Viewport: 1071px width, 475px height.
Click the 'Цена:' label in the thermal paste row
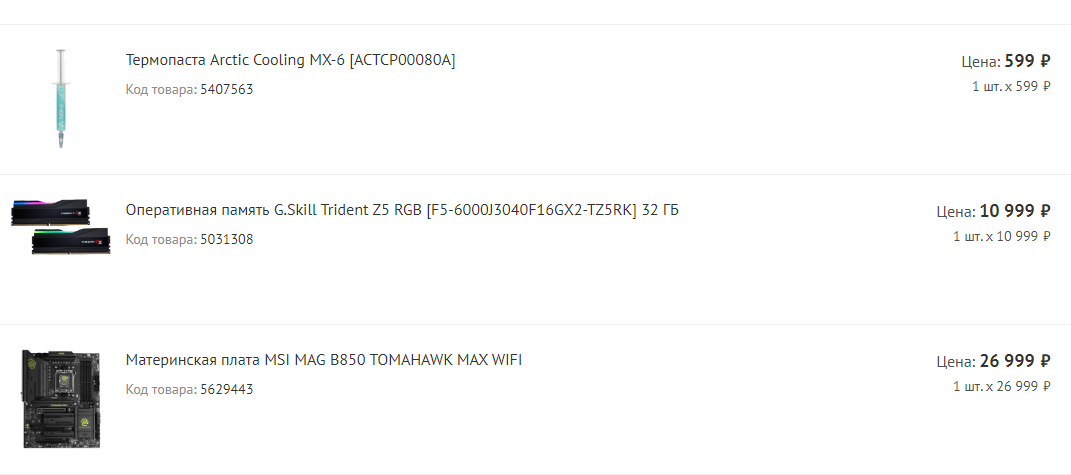982,62
